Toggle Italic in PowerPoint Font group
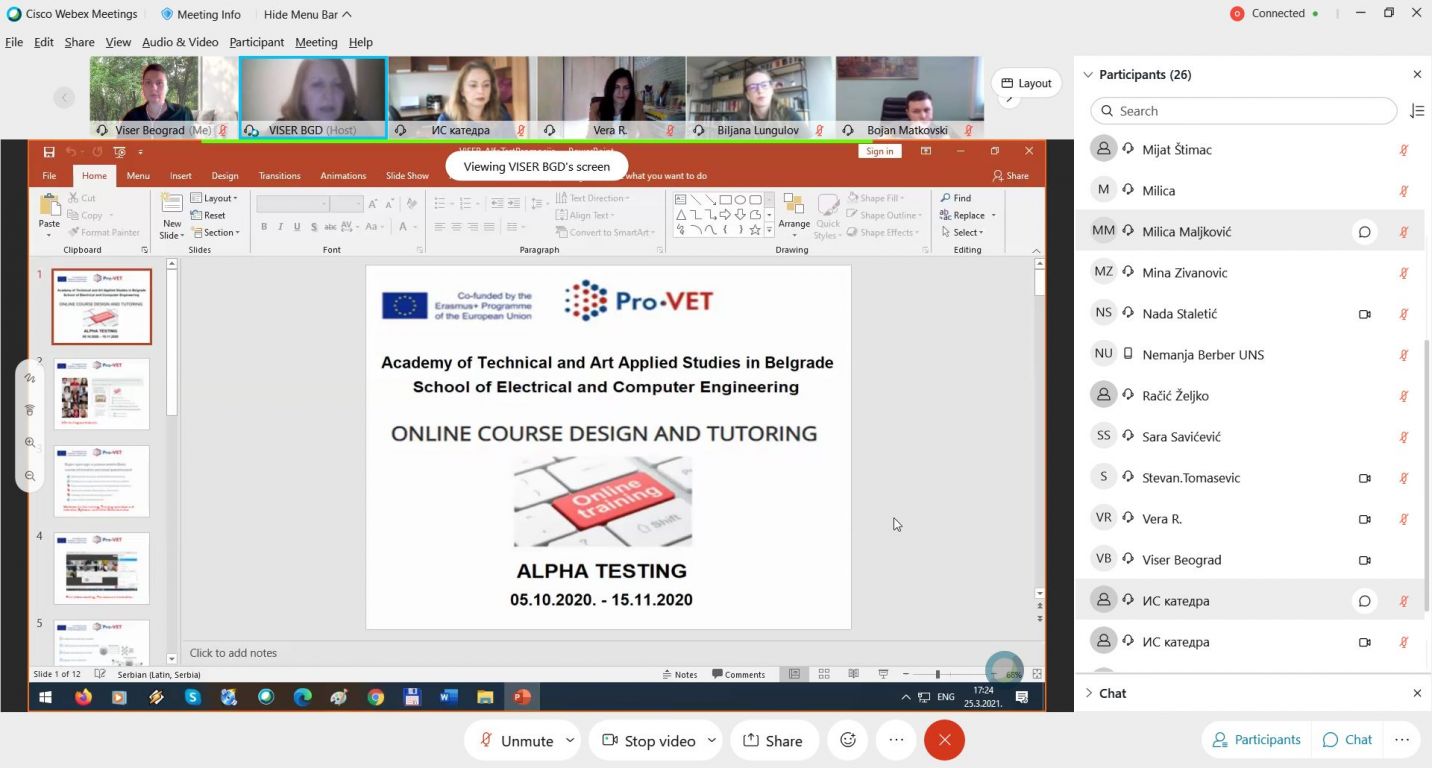 [x=281, y=227]
